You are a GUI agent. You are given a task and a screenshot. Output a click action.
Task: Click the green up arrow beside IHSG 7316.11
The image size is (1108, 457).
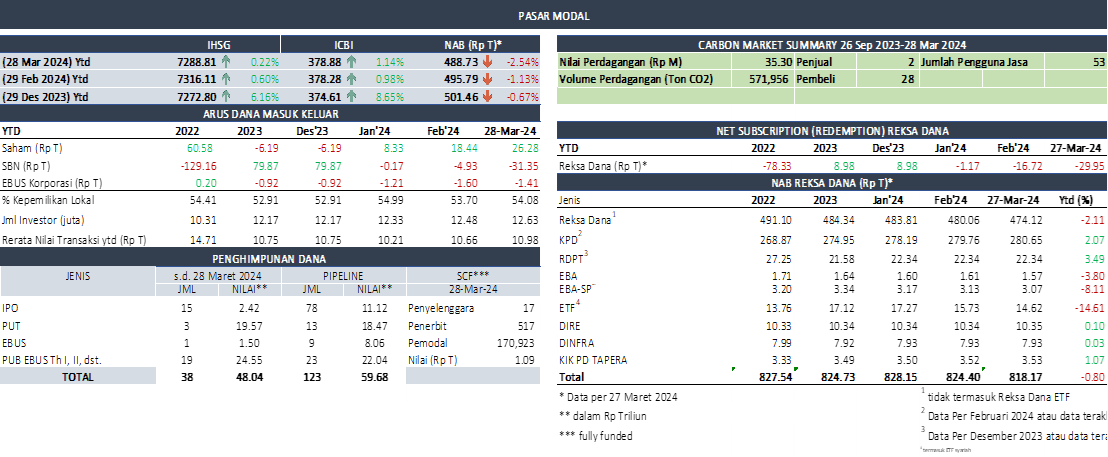coord(226,78)
